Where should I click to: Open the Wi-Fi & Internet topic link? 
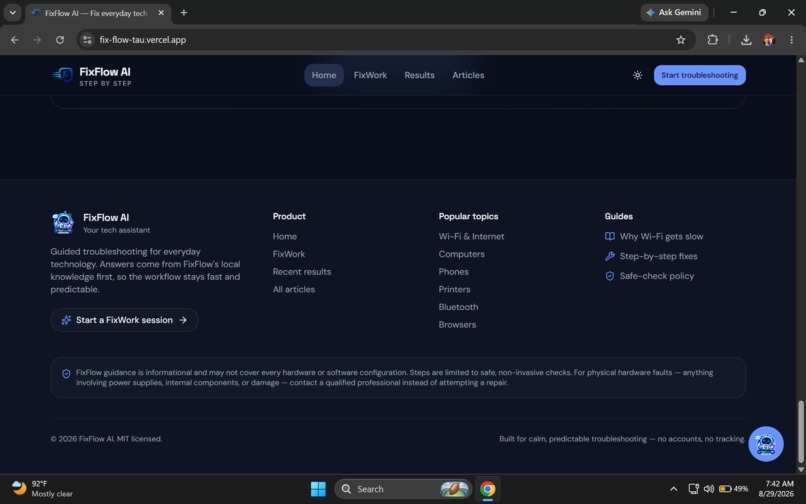tap(471, 237)
